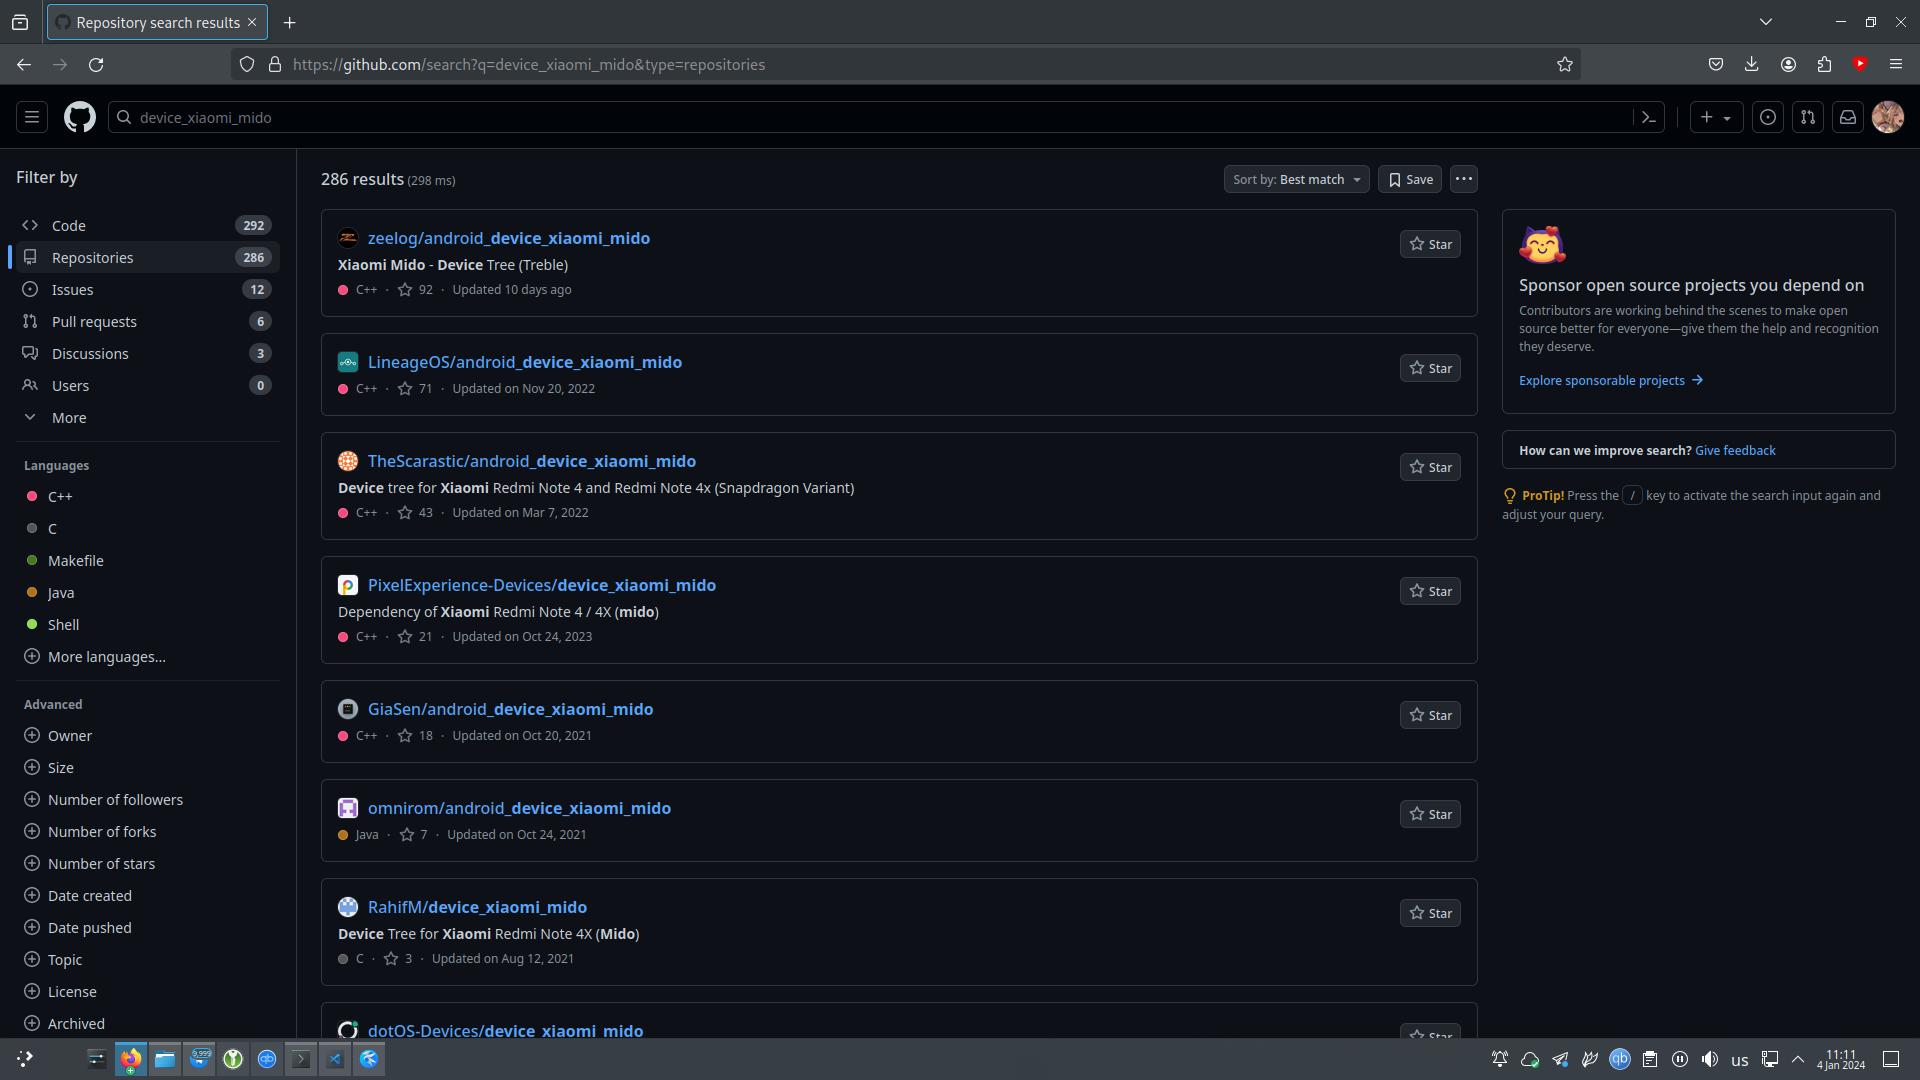Open command palette icon in search bar
Screen dimensions: 1920x1080
[1649, 117]
